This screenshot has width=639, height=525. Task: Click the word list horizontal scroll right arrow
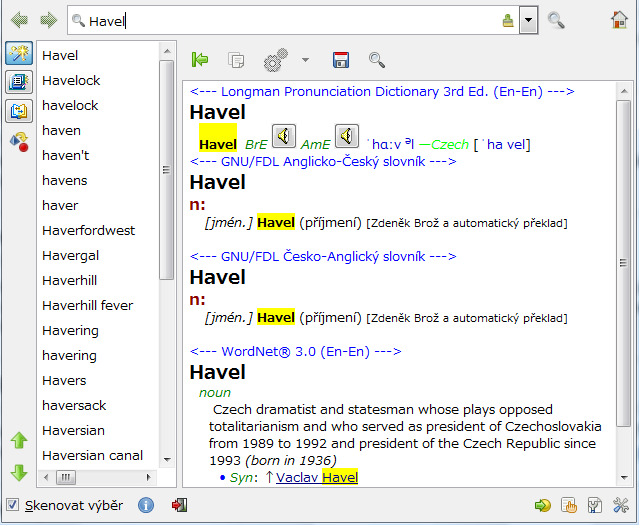point(149,477)
